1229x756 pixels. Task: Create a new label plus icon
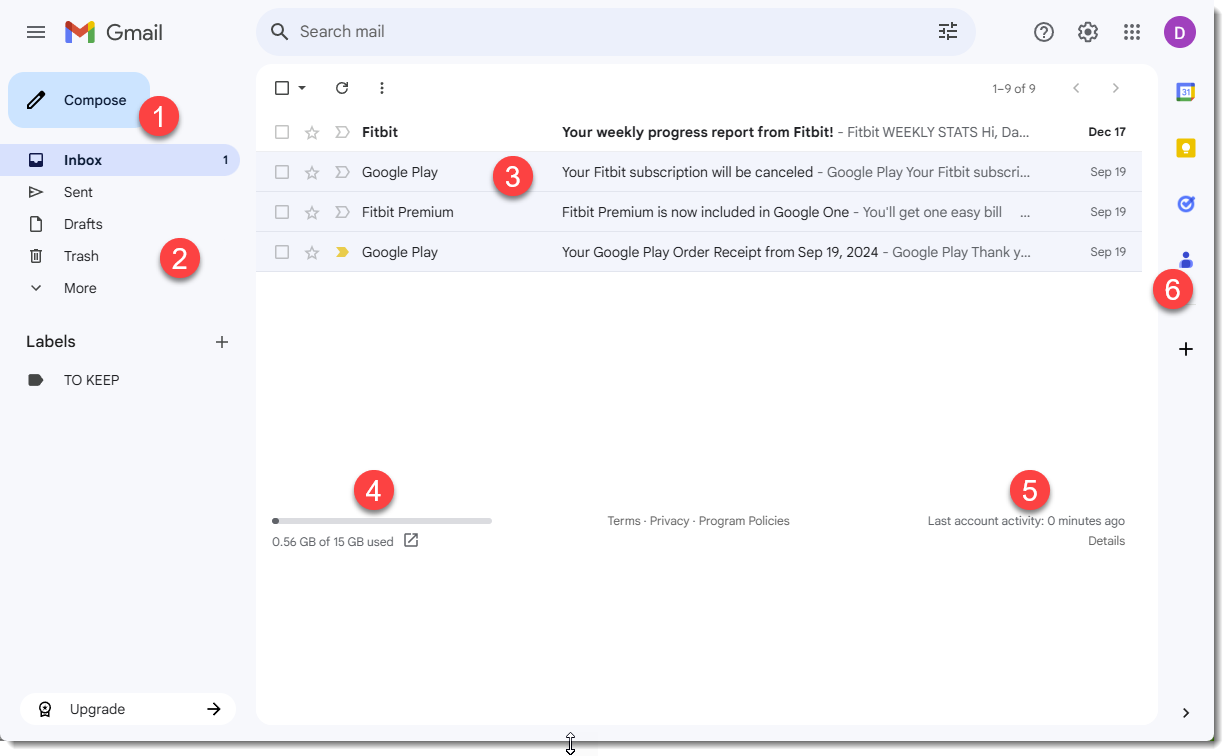[222, 342]
